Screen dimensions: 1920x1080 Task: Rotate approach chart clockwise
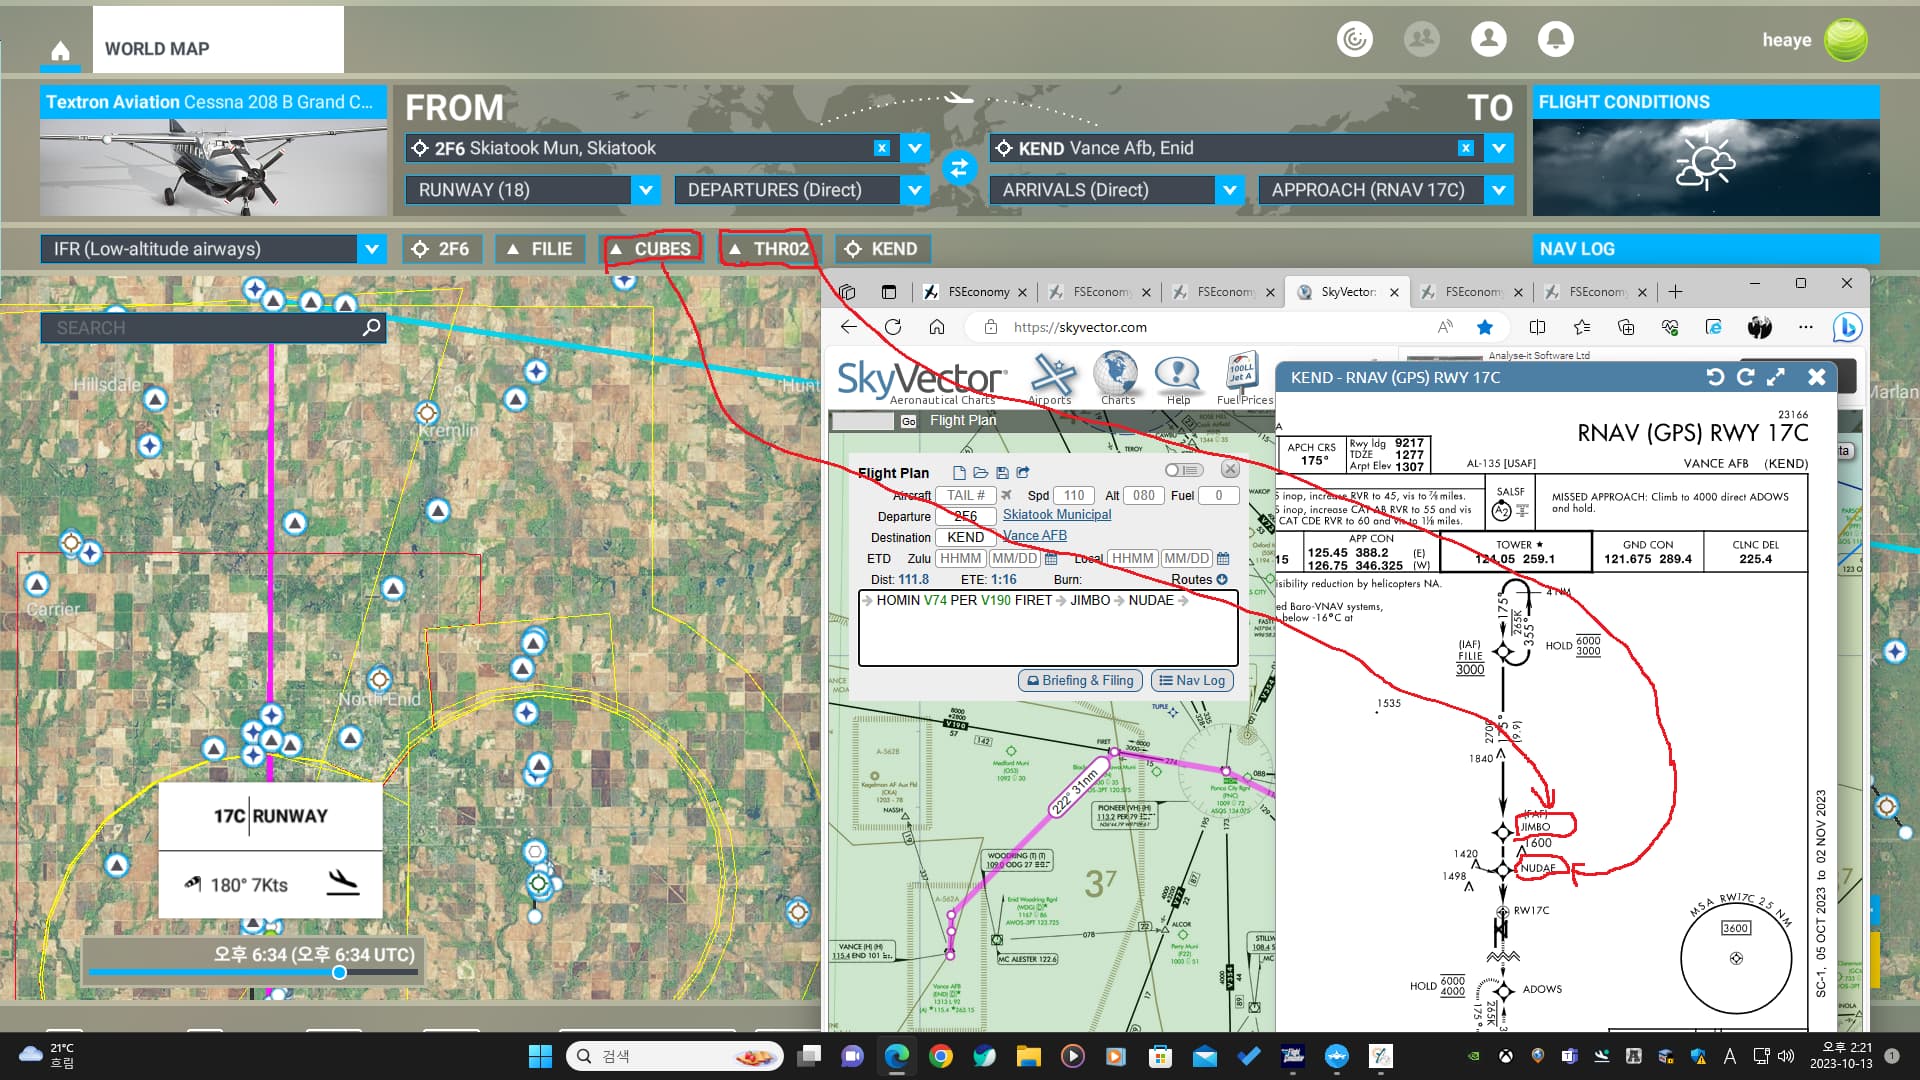click(x=1746, y=377)
